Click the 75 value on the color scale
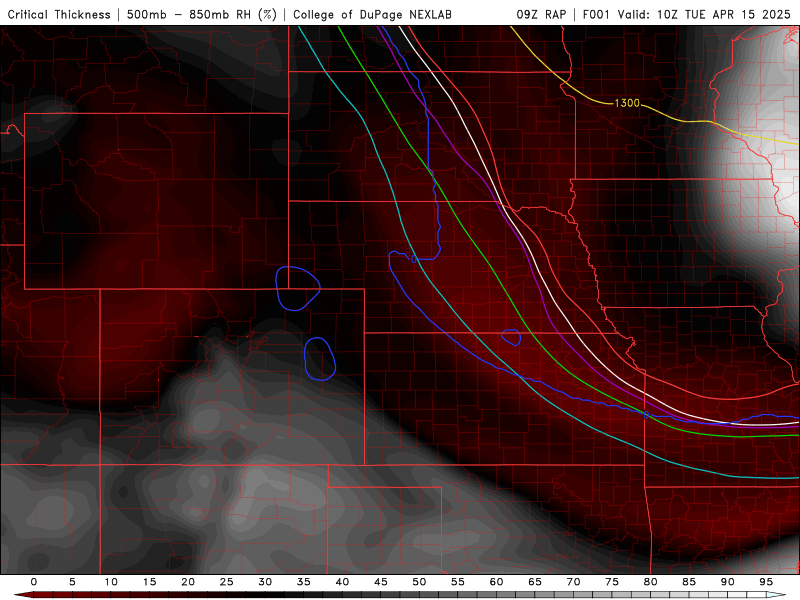This screenshot has height=600, width=800. pos(612,582)
